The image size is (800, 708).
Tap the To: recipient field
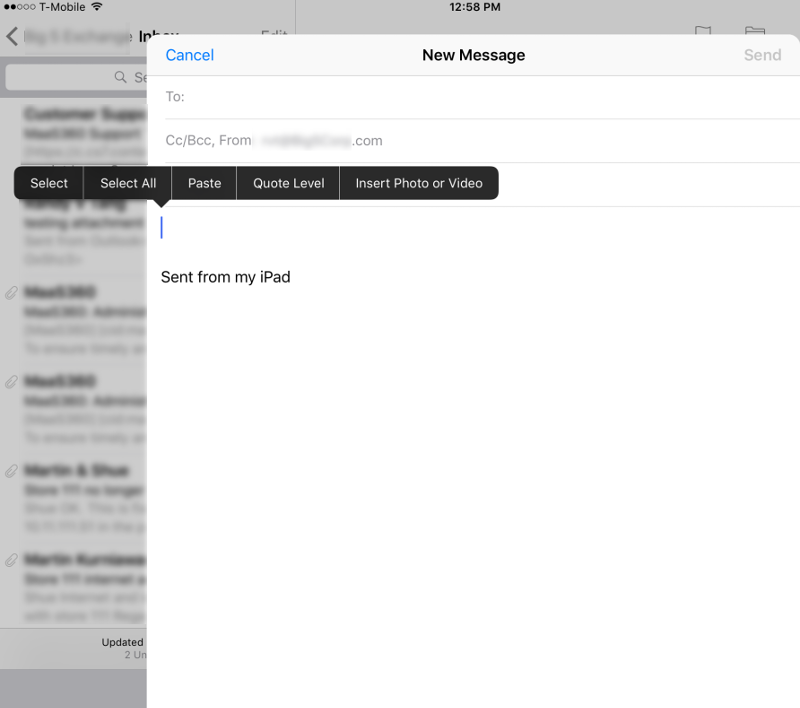tap(482, 97)
